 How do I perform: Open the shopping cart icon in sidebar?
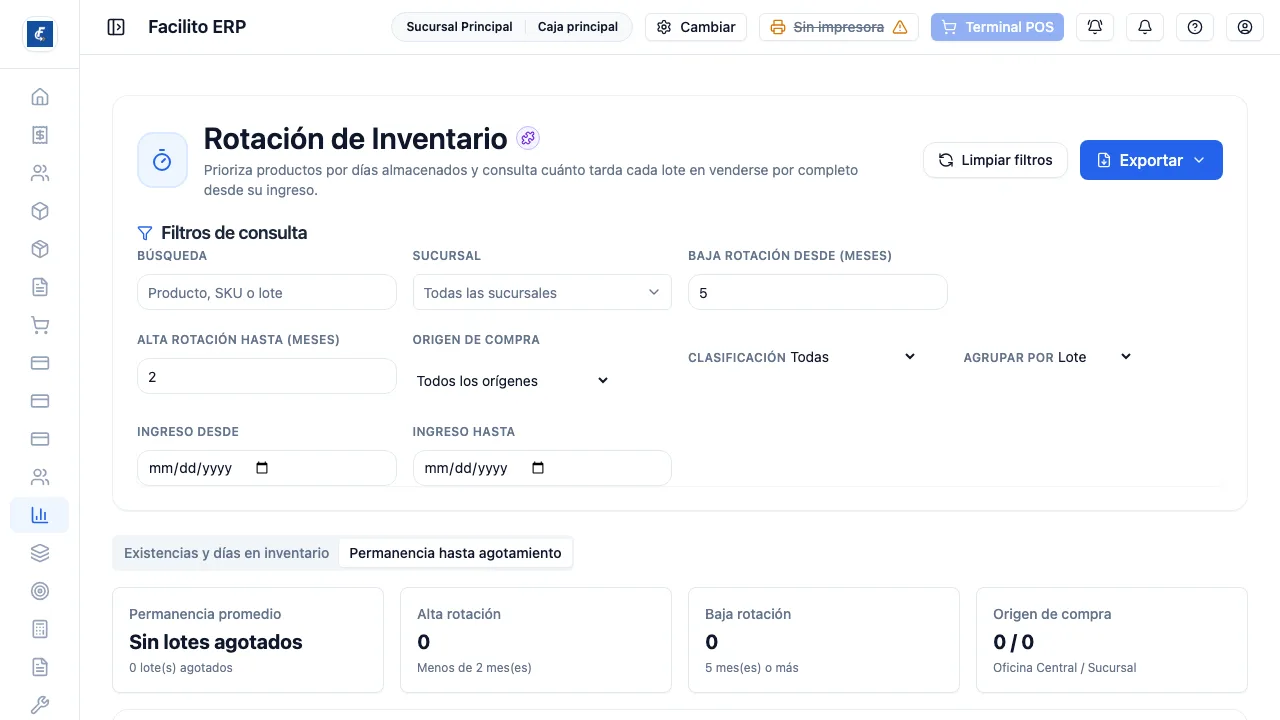coord(40,325)
